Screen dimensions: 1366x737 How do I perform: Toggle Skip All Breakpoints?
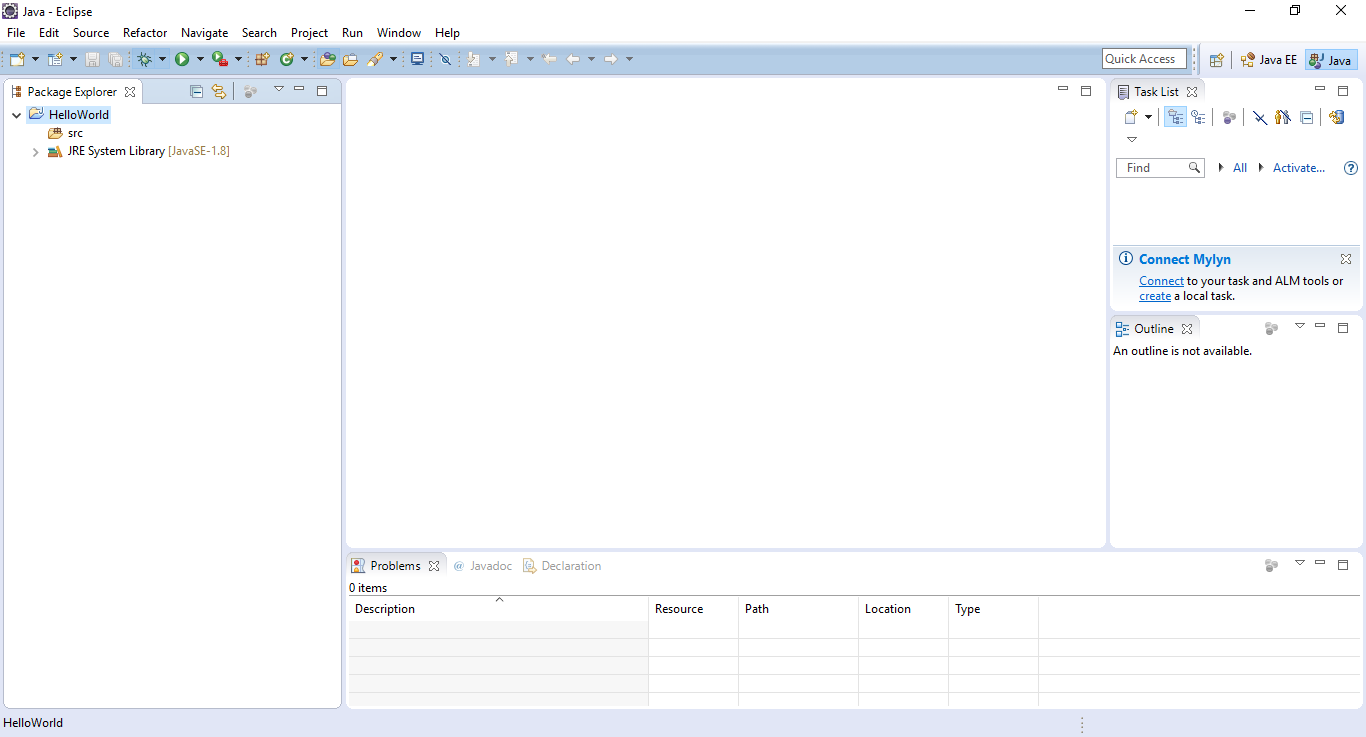pos(445,59)
